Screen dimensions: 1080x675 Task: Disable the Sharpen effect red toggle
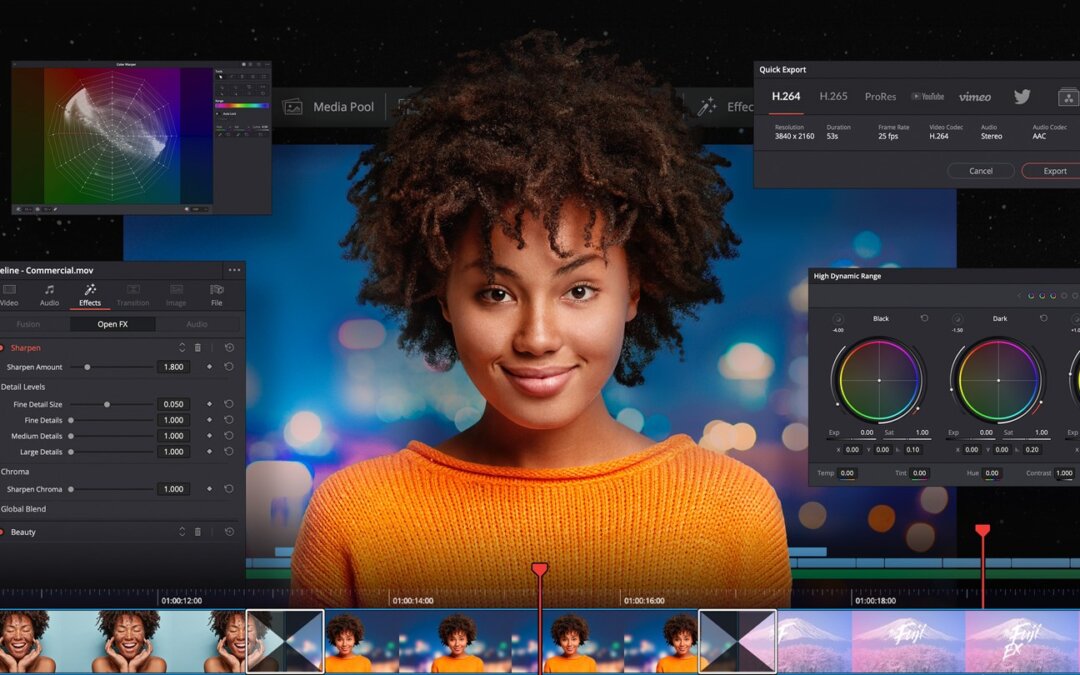click(2, 348)
